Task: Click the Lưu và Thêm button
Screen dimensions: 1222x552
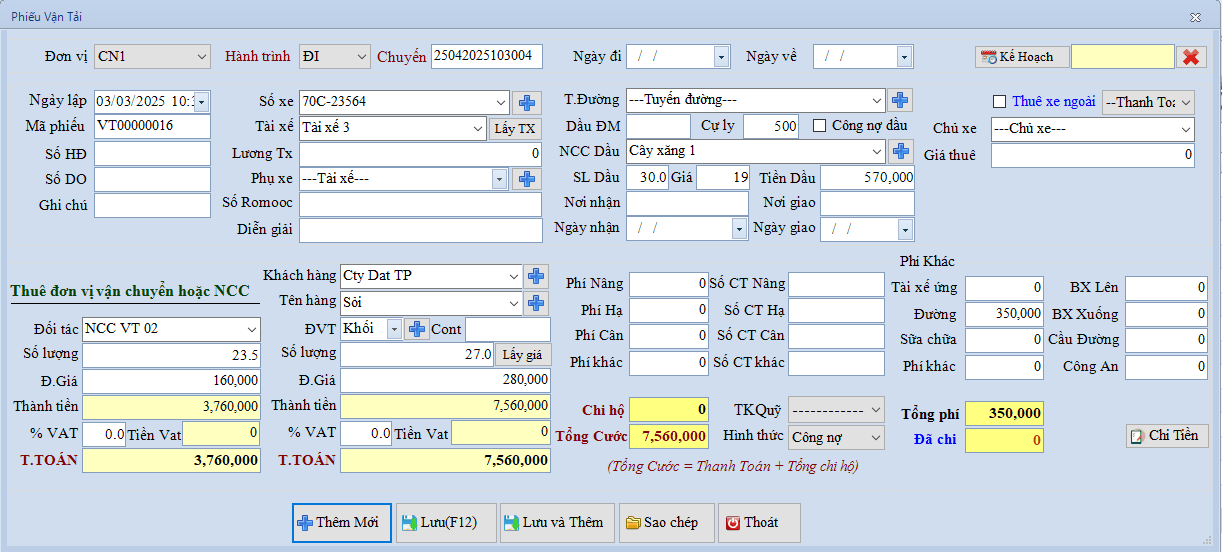Action: (558, 522)
